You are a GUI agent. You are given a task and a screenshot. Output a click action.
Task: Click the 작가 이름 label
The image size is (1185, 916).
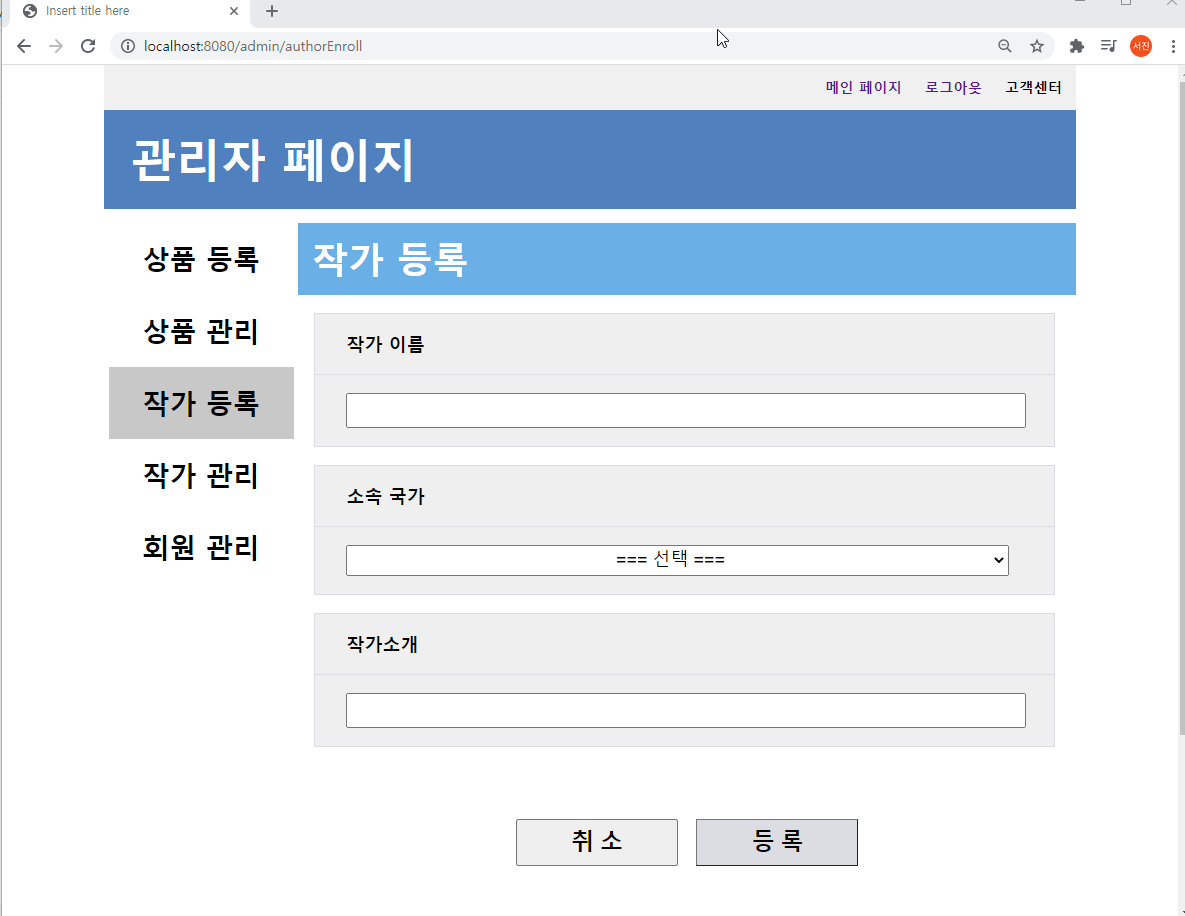point(385,345)
